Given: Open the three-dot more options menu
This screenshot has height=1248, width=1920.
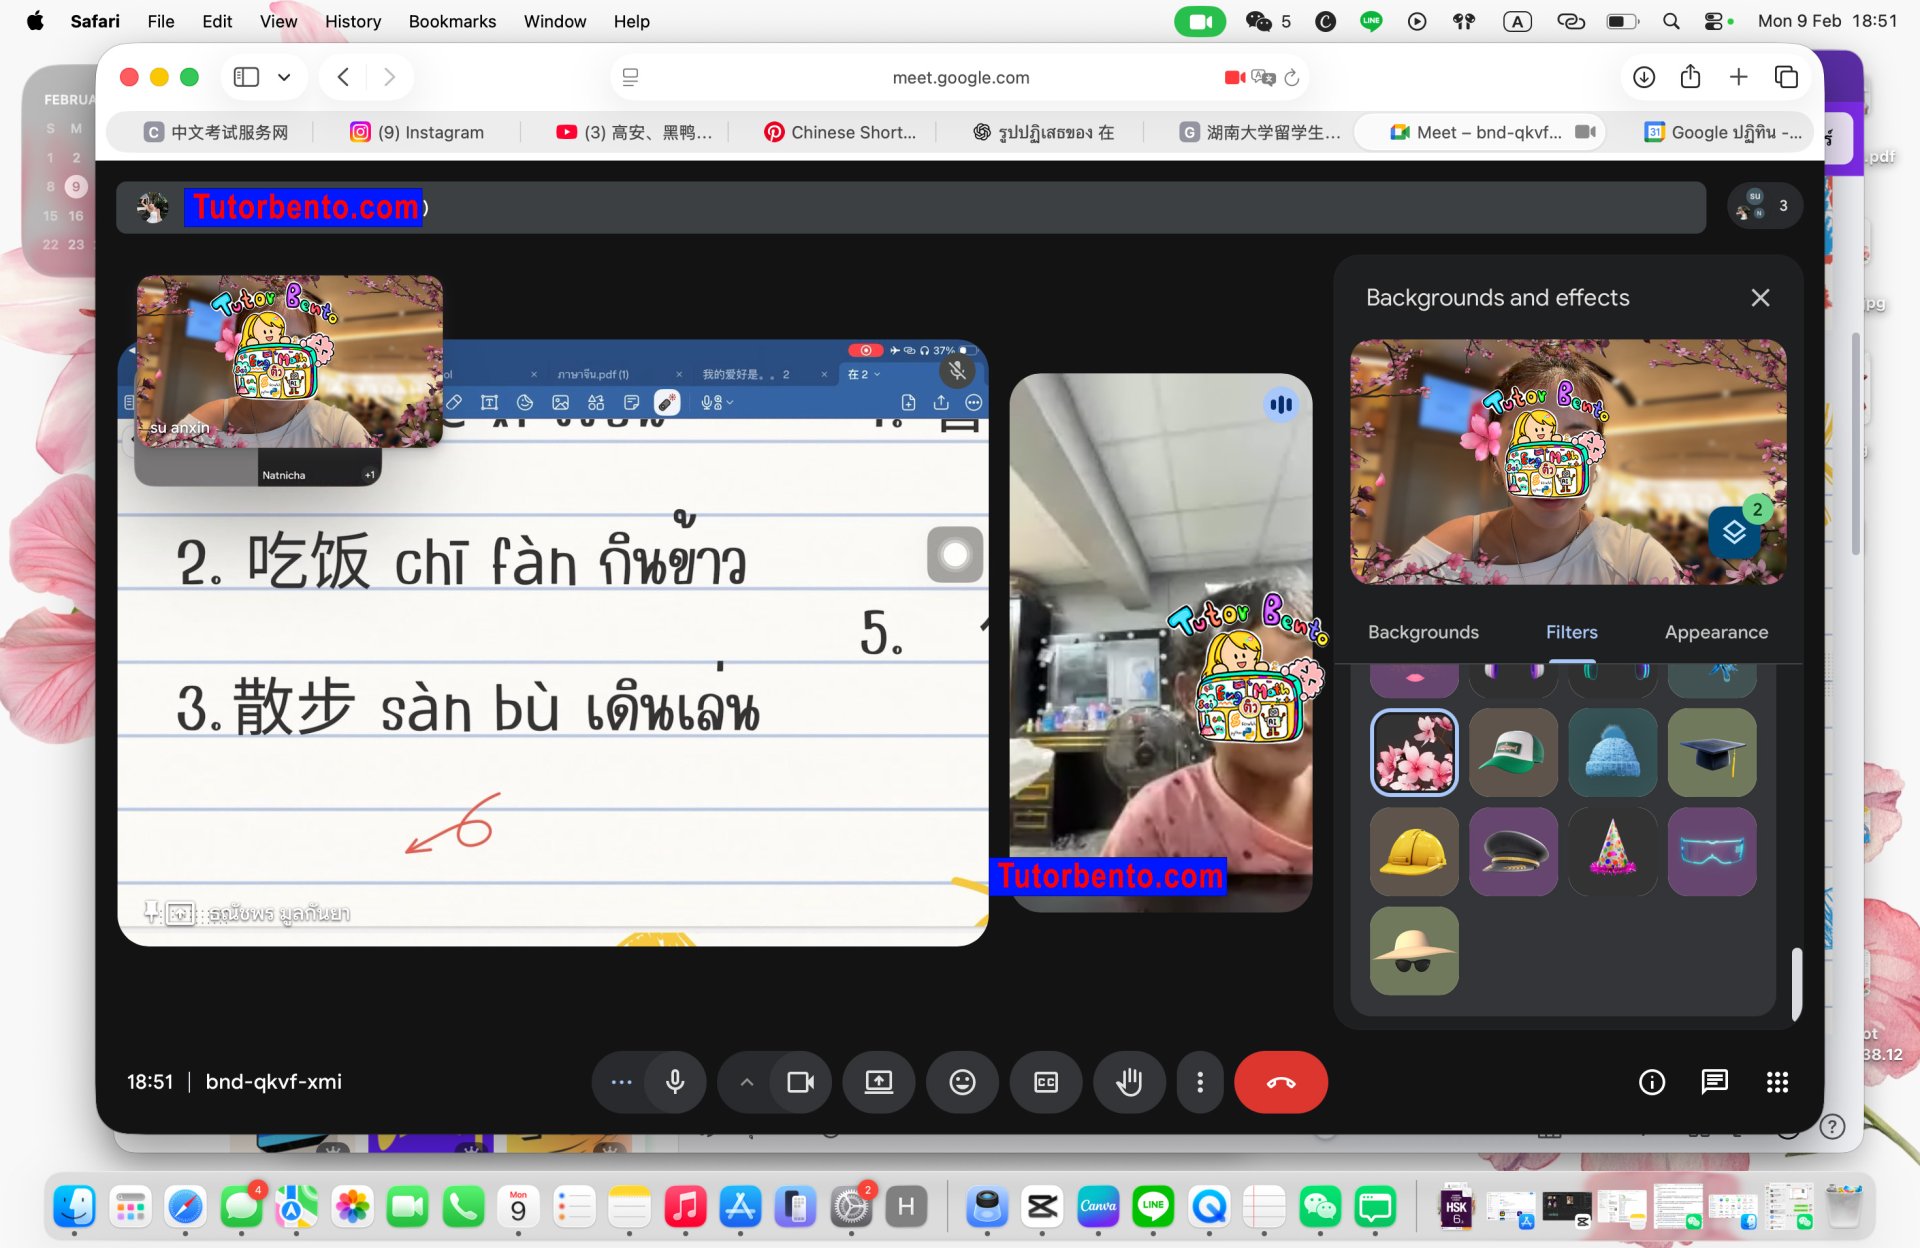Looking at the screenshot, I should click(x=1199, y=1082).
